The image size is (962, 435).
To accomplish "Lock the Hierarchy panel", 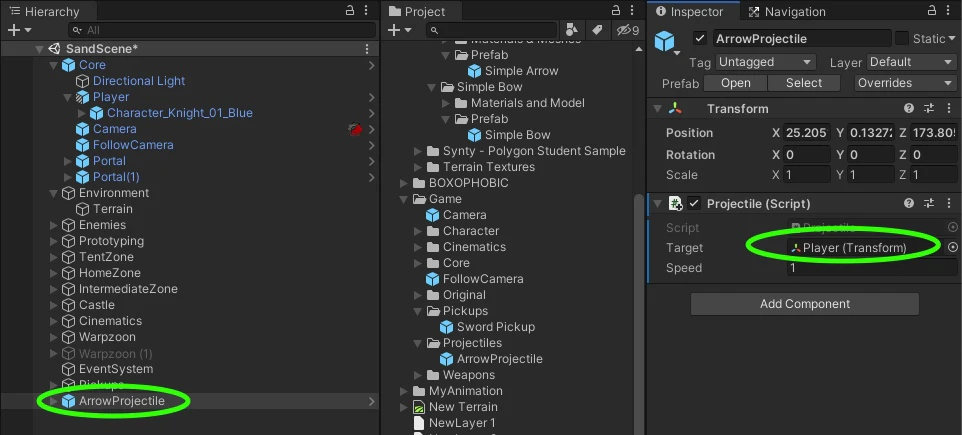I will coord(350,10).
